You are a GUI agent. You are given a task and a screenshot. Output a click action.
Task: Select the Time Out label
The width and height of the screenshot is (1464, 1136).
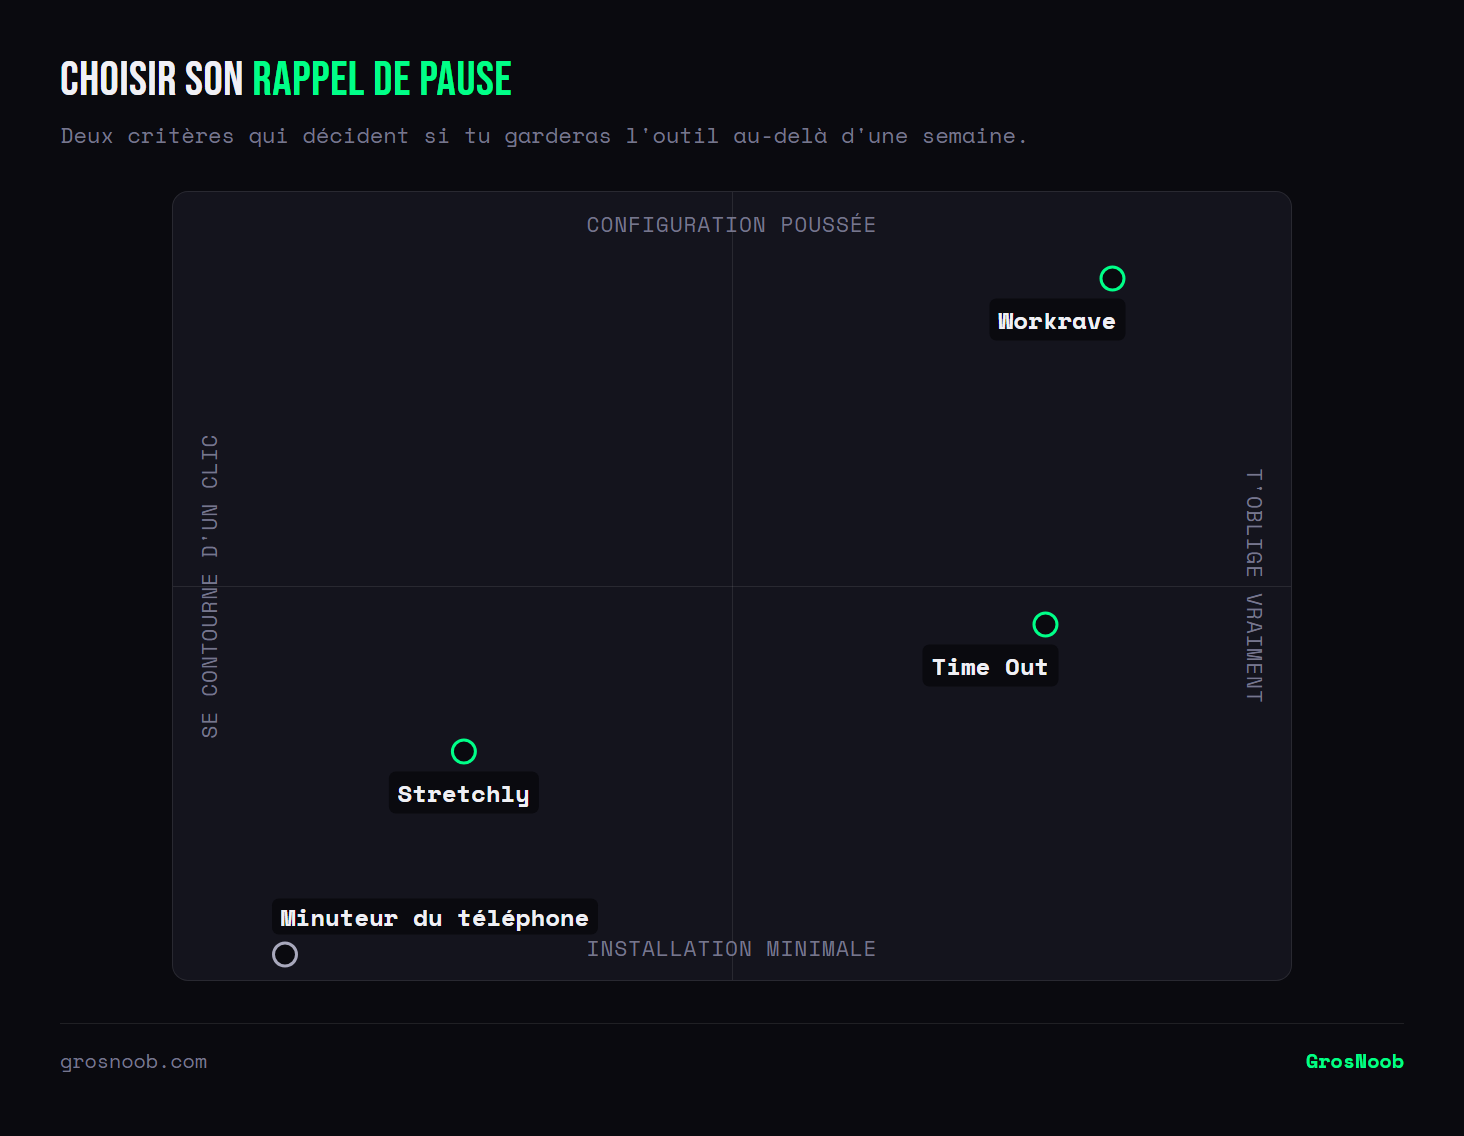(x=990, y=667)
